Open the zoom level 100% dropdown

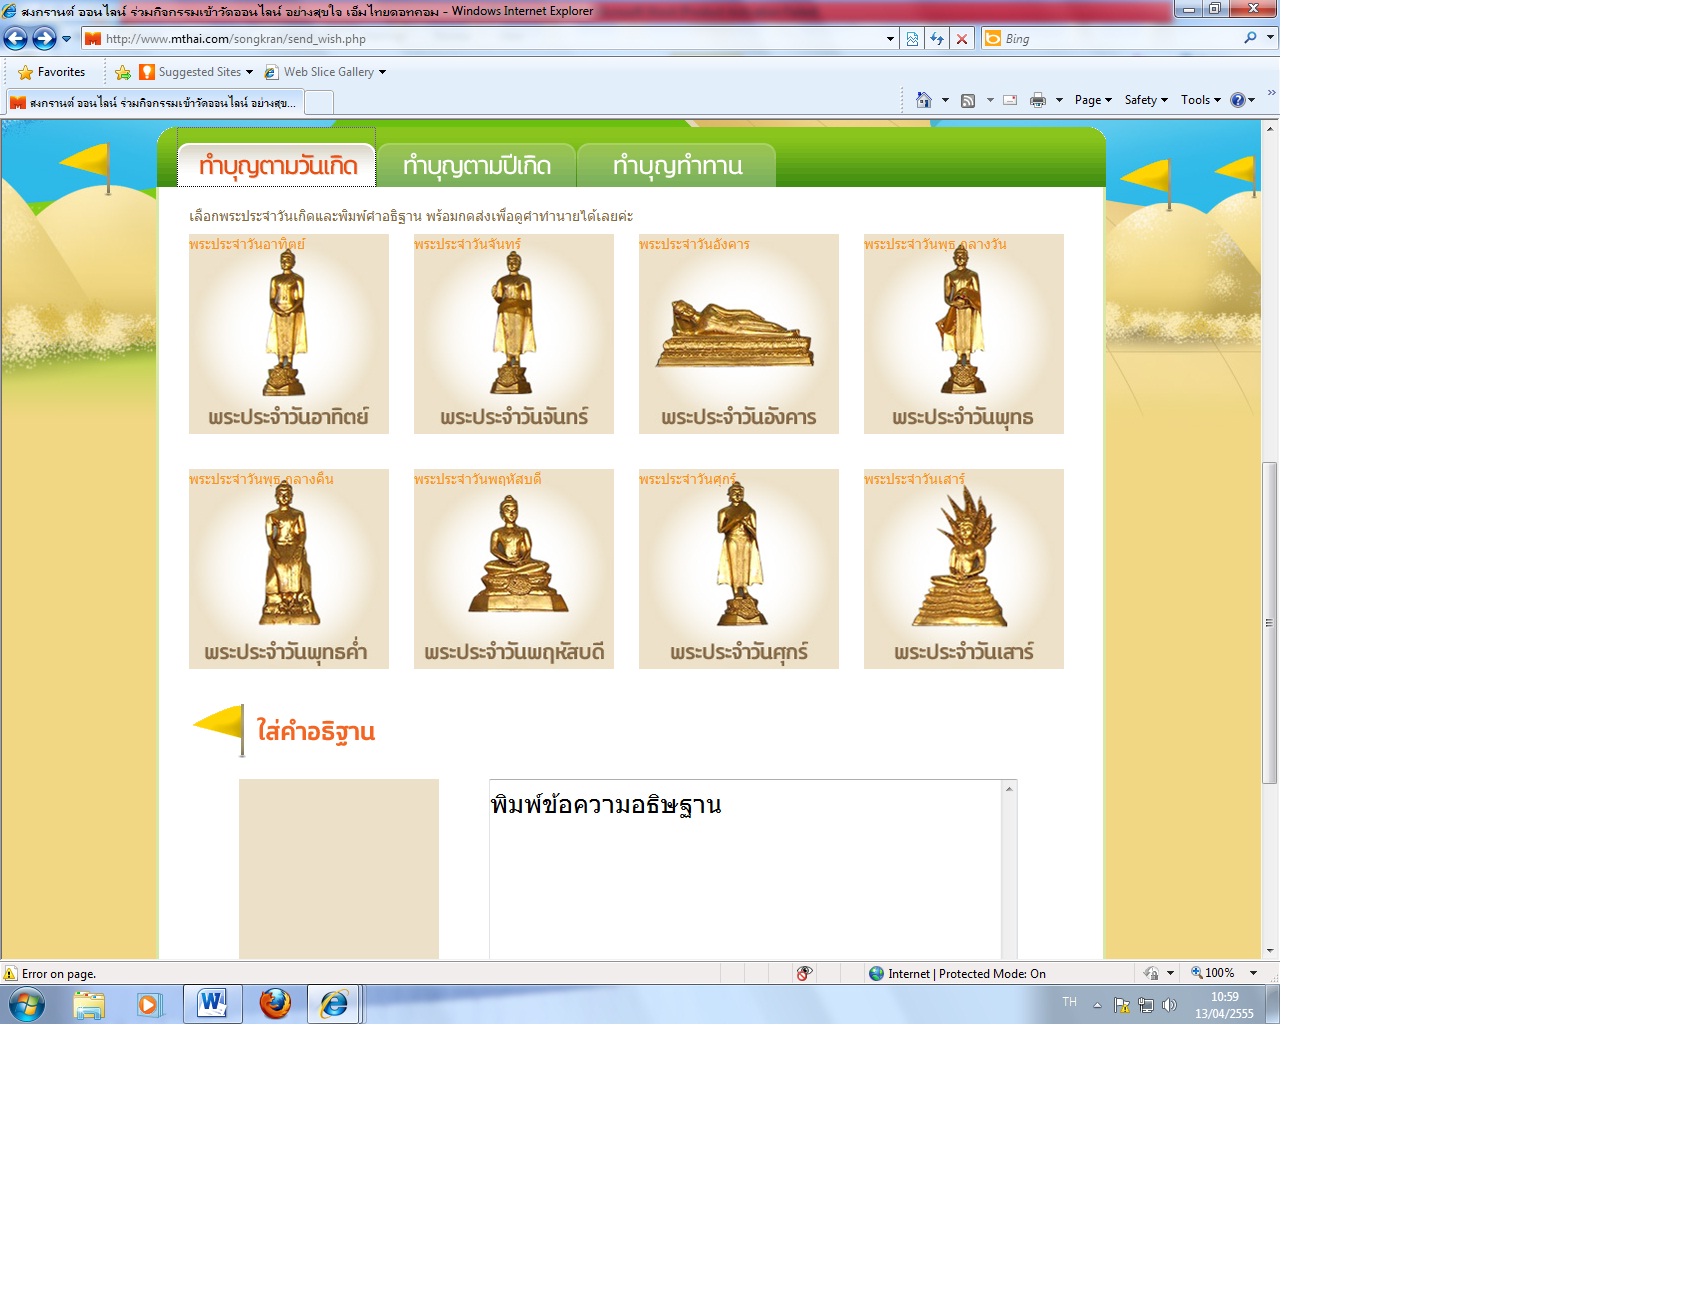pyautogui.click(x=1253, y=973)
